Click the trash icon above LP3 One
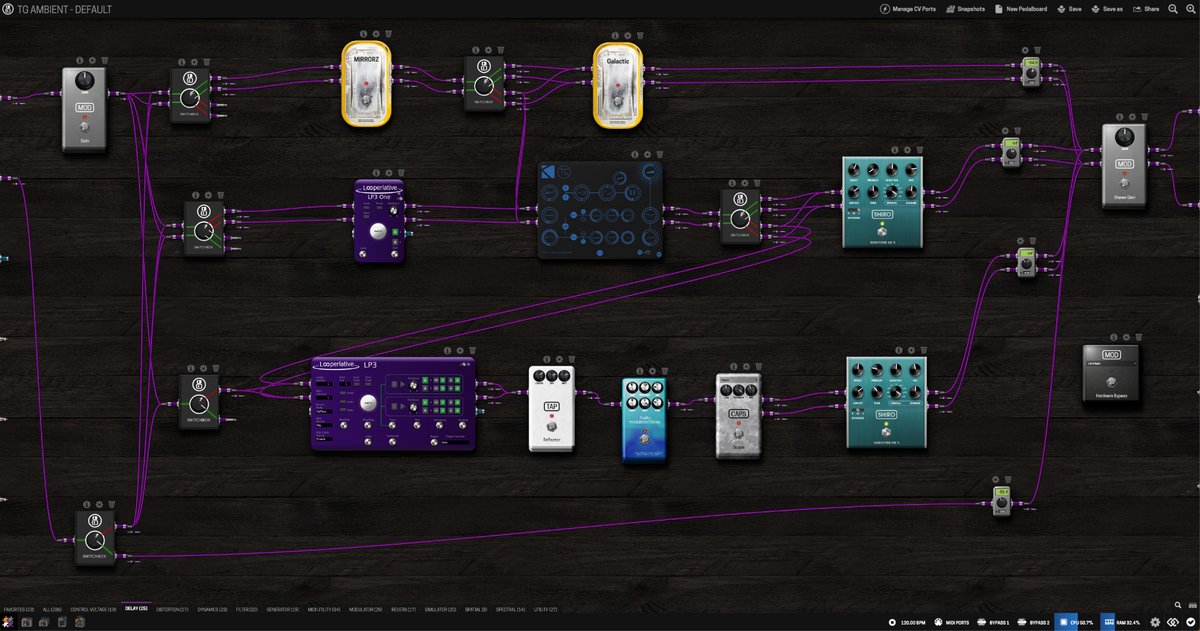Viewport: 1200px width, 631px height. (x=401, y=172)
